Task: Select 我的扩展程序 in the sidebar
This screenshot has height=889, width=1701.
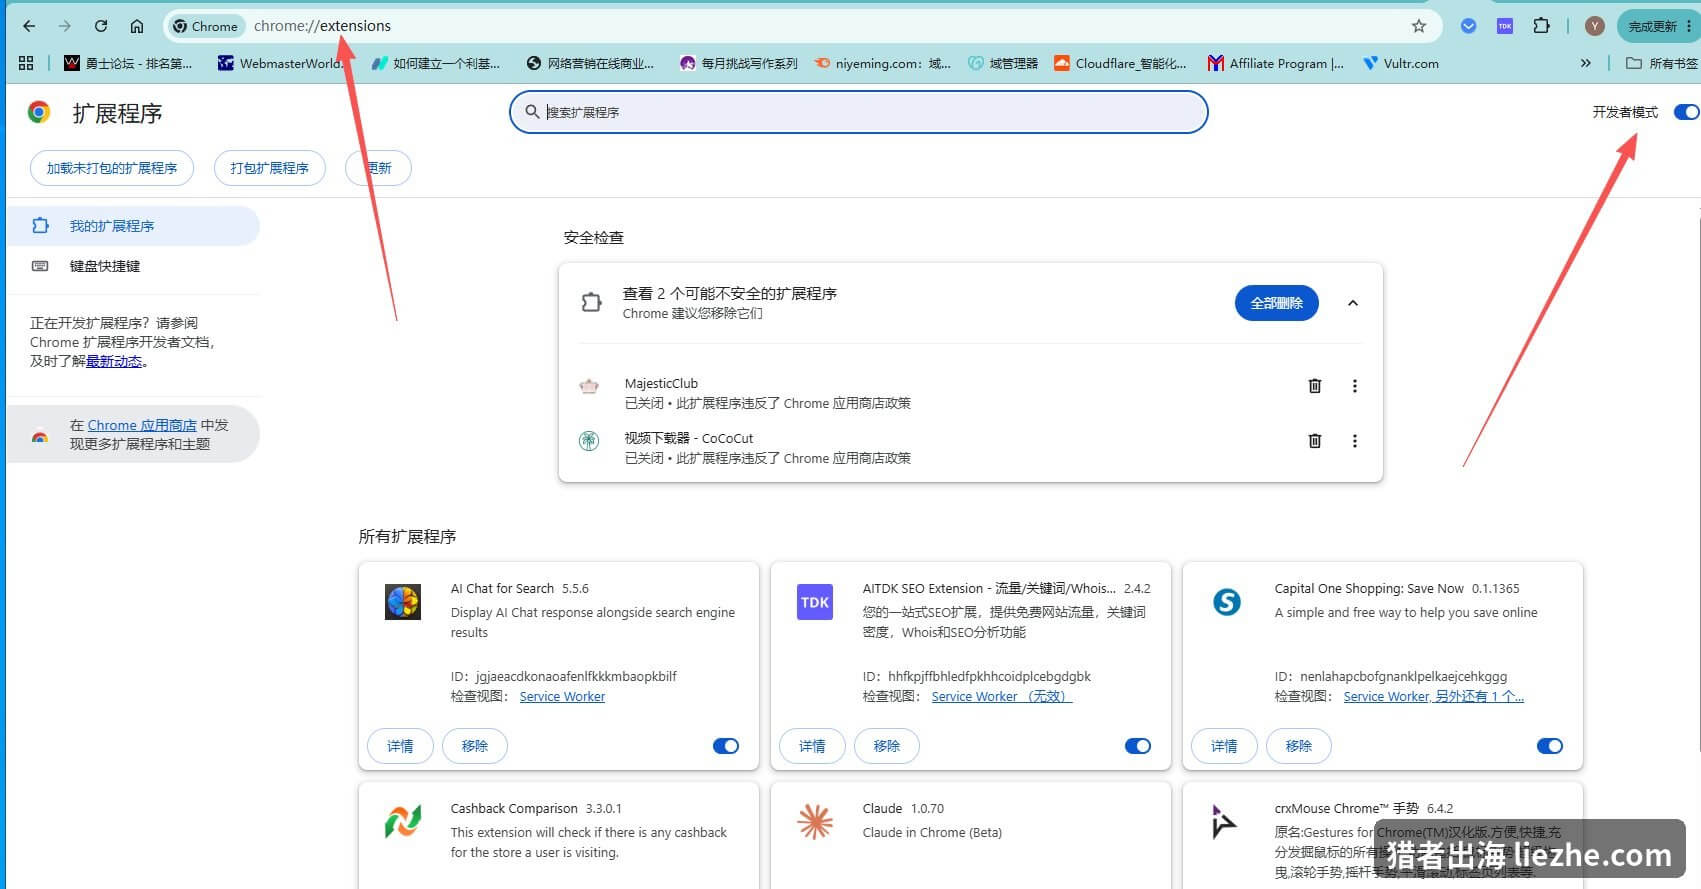Action: click(x=133, y=226)
